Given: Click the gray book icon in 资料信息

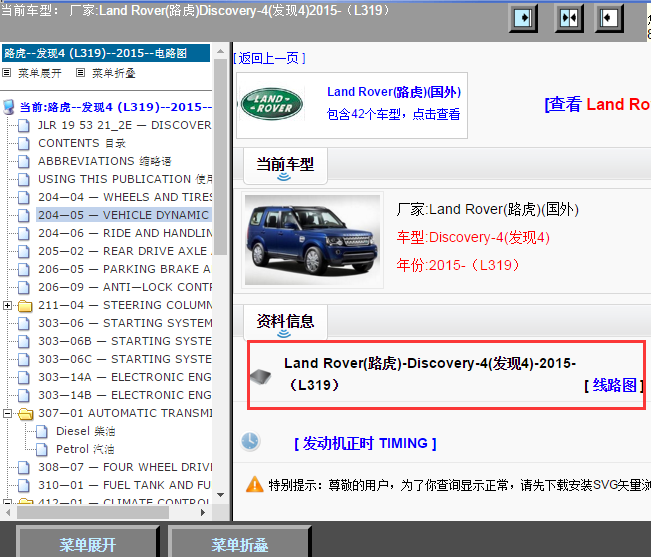Looking at the screenshot, I should pos(261,376).
